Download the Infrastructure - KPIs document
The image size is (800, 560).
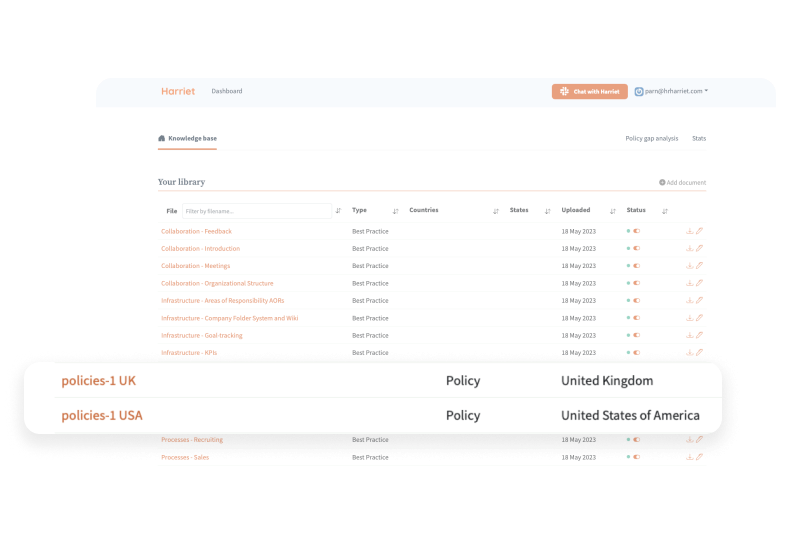coord(689,352)
